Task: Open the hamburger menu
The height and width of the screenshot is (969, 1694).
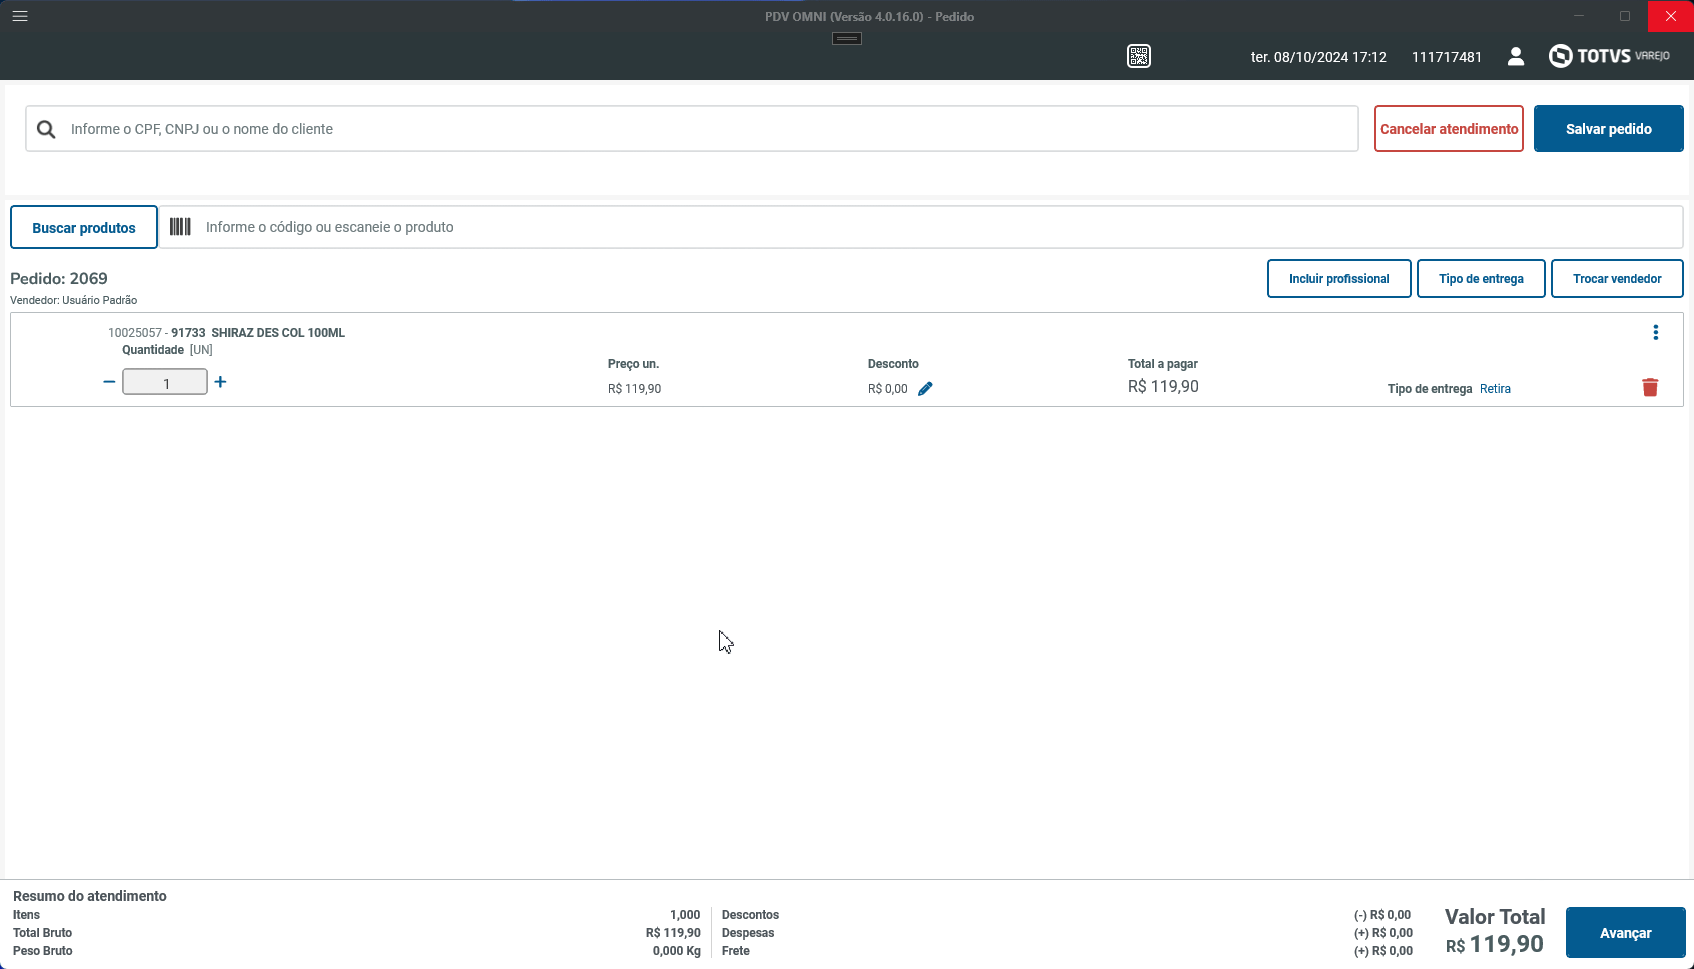Action: click(x=20, y=16)
